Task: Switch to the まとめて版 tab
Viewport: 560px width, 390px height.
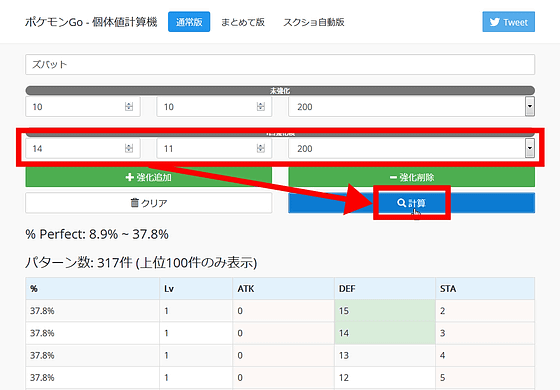Action: coord(243,22)
